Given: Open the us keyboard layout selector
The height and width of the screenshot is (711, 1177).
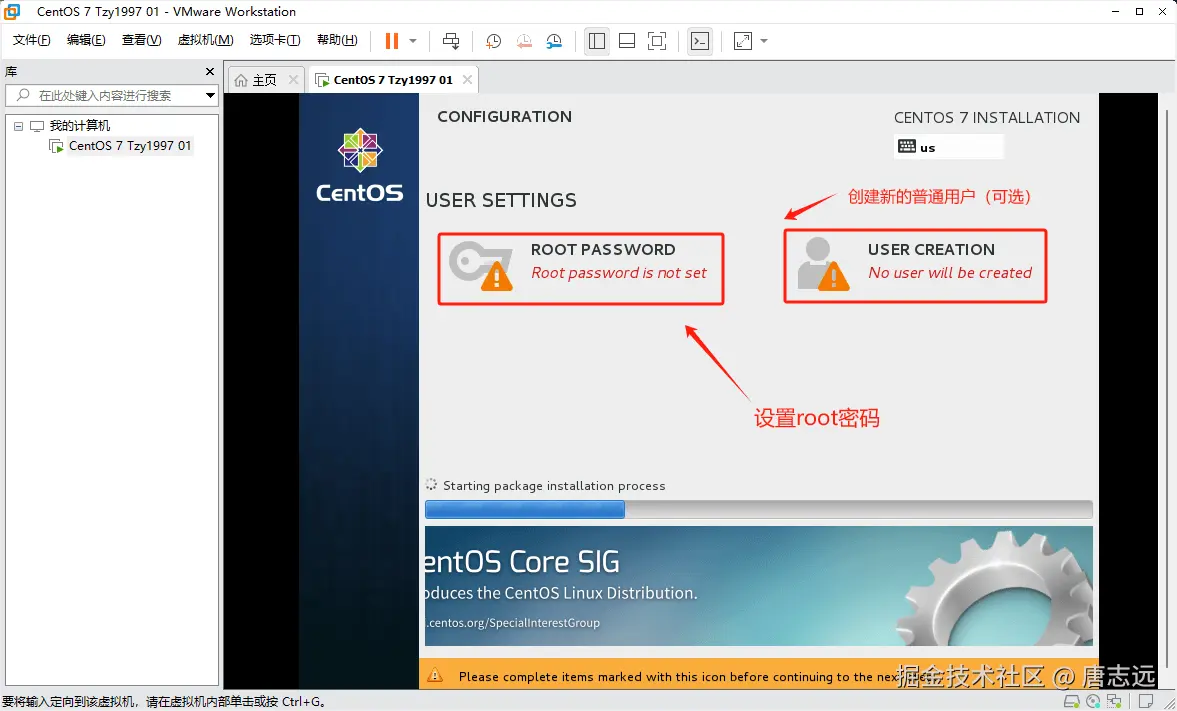Looking at the screenshot, I should point(949,147).
